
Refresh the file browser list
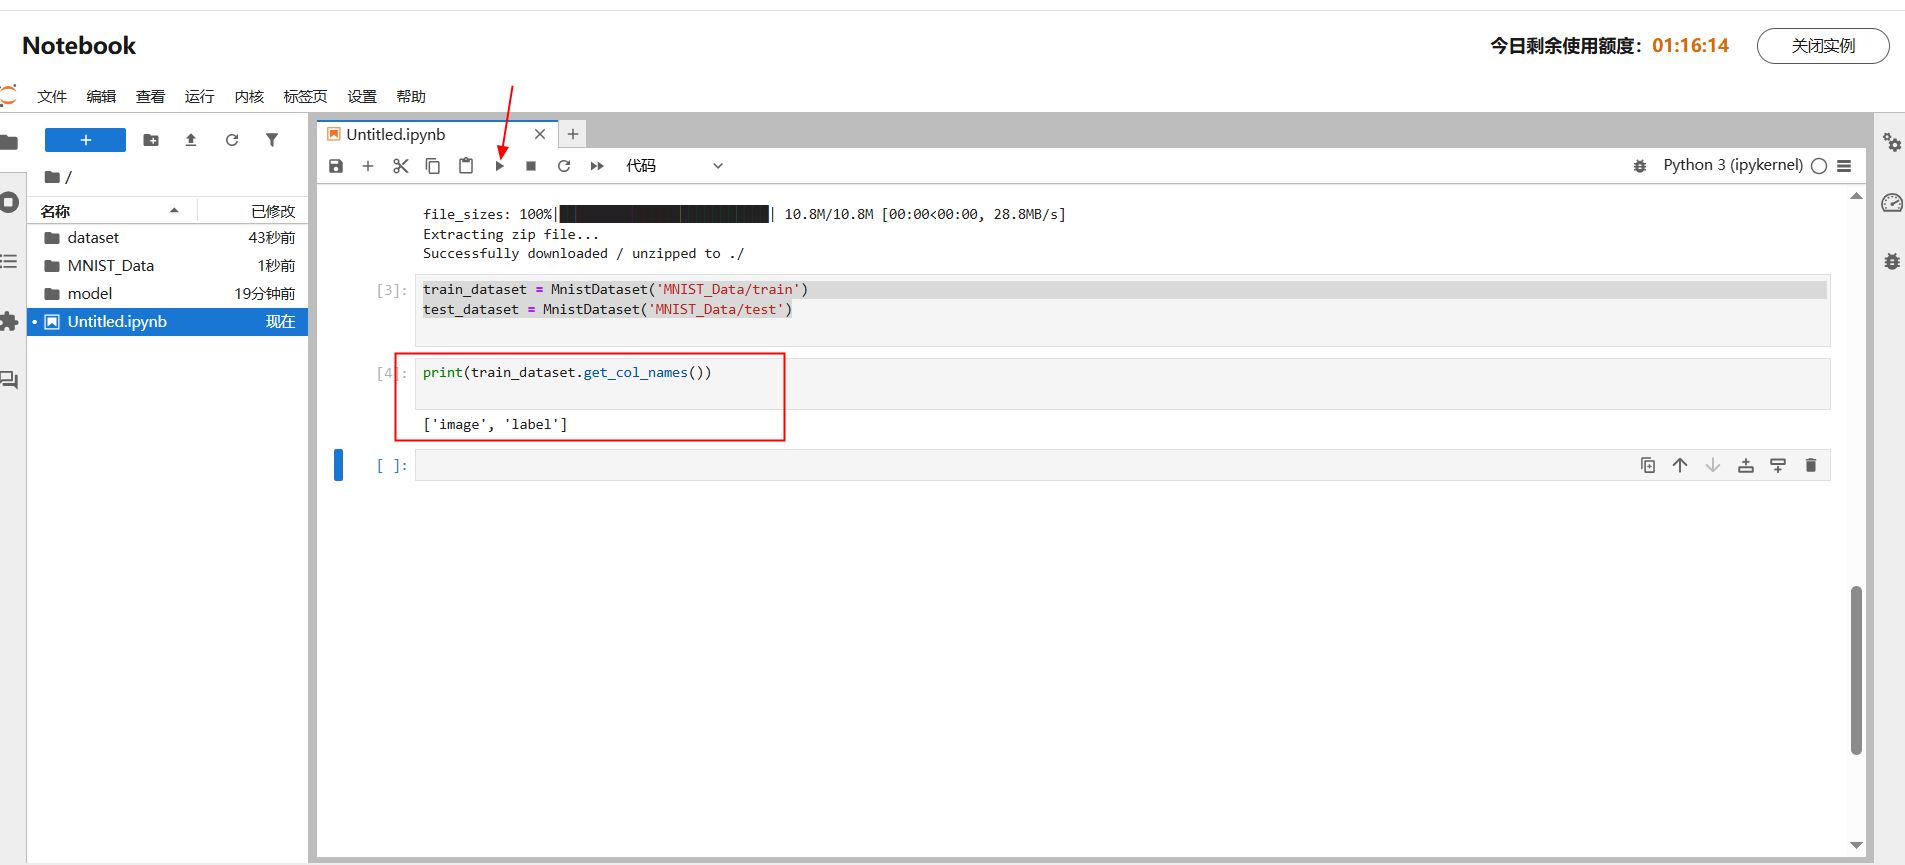coord(232,140)
